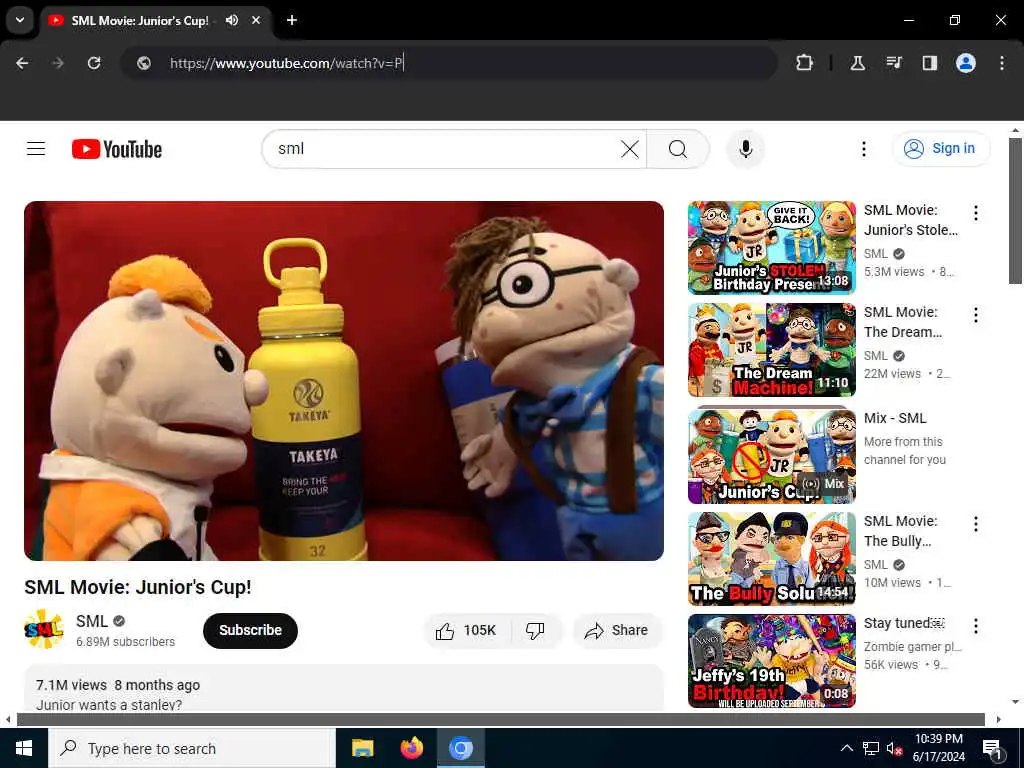Screen dimensions: 1024x768
Task: Close the SML Movie tab
Action: [256, 20]
